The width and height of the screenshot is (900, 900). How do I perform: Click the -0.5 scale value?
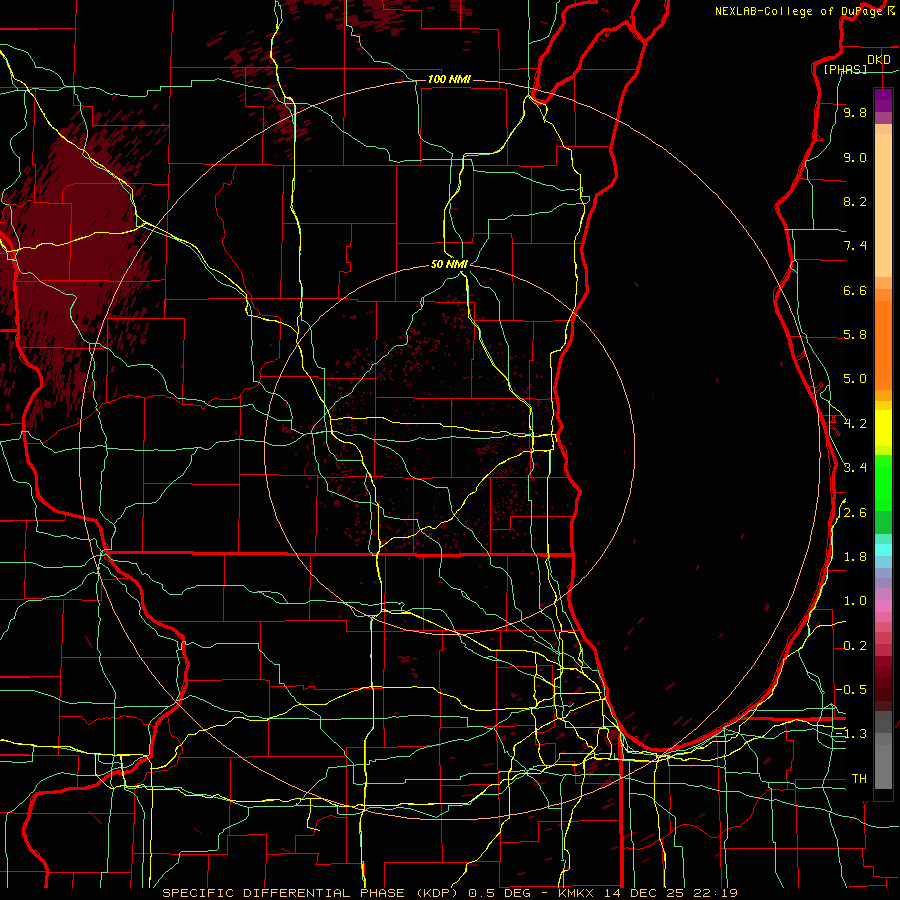(851, 690)
